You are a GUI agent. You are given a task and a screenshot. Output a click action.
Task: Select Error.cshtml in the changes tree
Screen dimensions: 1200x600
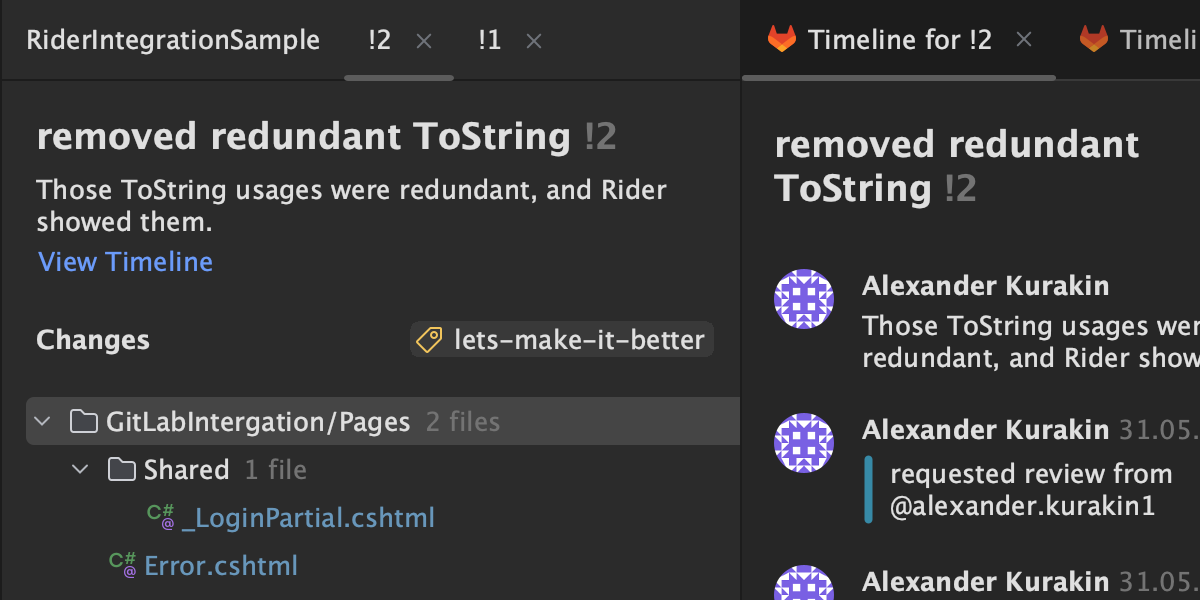point(221,566)
